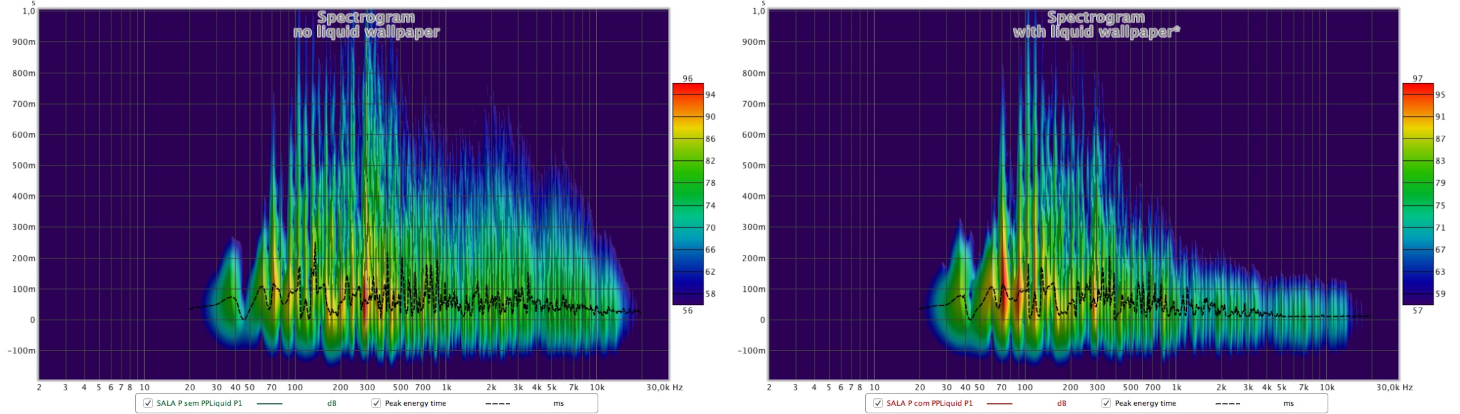Viewport: 1460px width, 414px height.
Task: Click the 96 maximum value on left color scale
Action: (687, 78)
